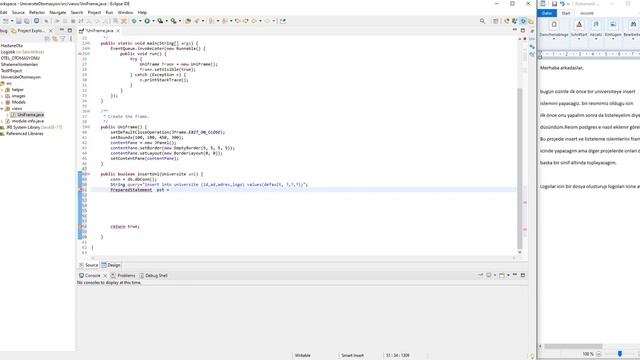The height and width of the screenshot is (360, 640).
Task: Click the filter funnel icon in Project Explorer
Action: (x=62, y=38)
